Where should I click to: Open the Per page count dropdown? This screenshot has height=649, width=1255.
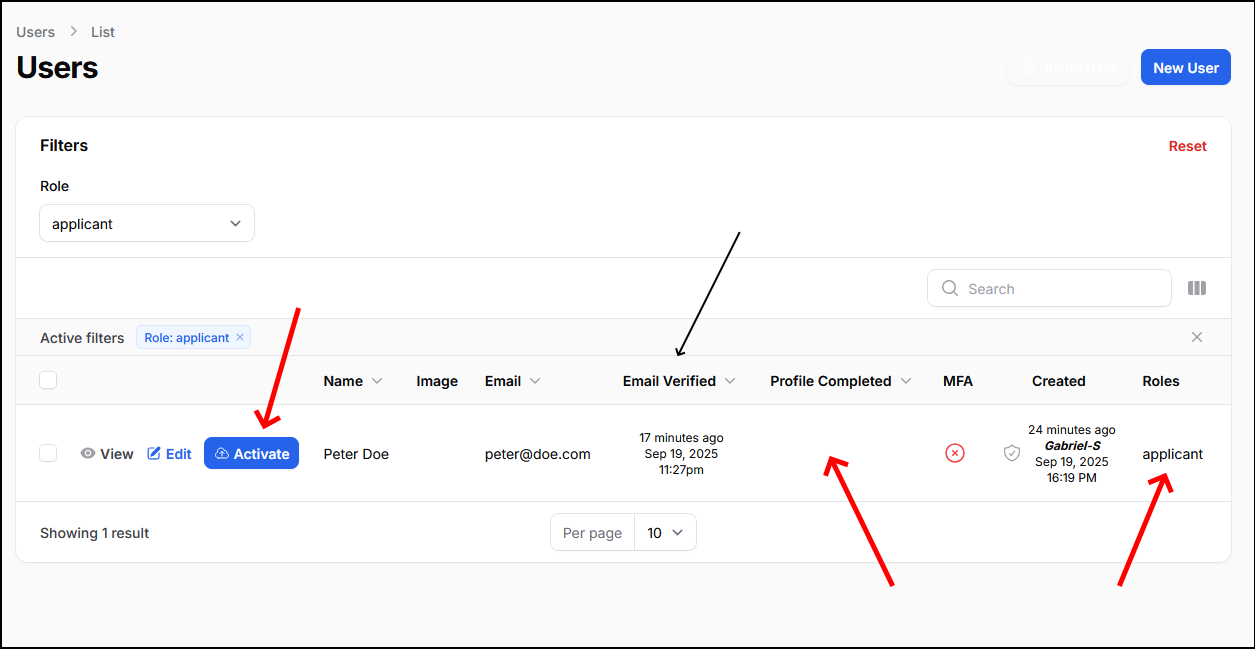665,533
